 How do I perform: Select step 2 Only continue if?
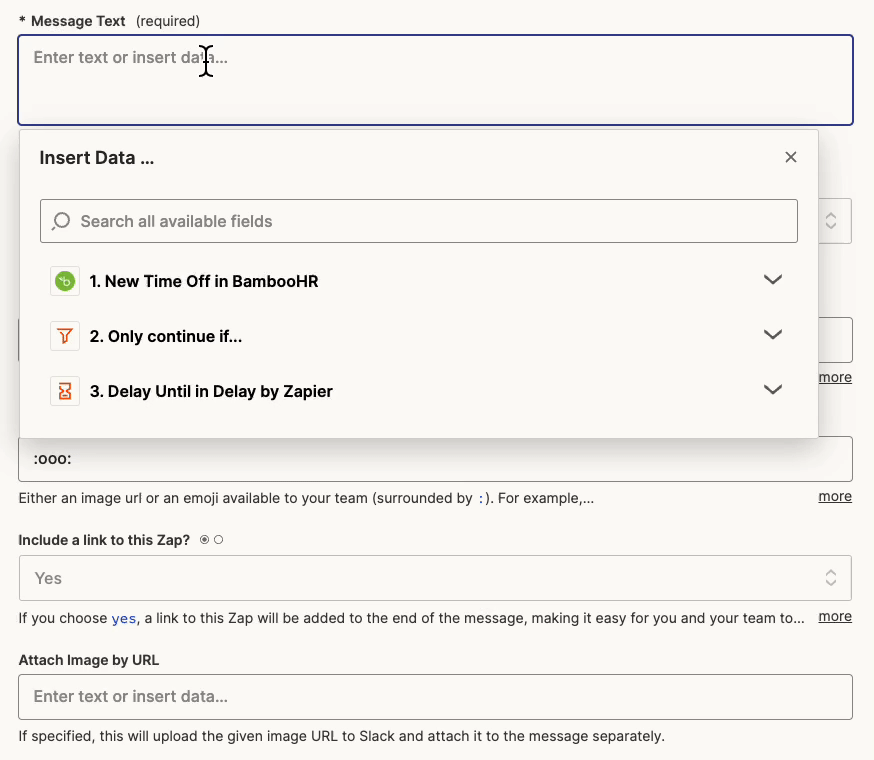click(x=166, y=337)
